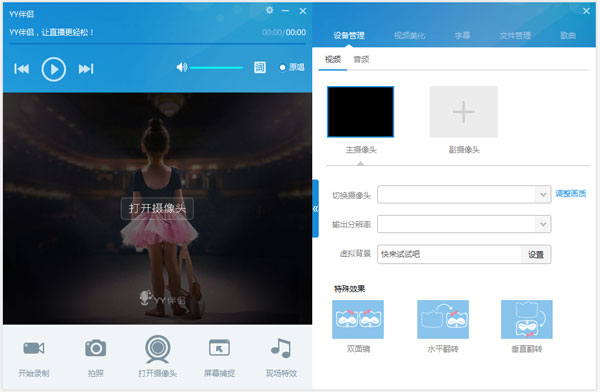Play the current song

coord(54,69)
